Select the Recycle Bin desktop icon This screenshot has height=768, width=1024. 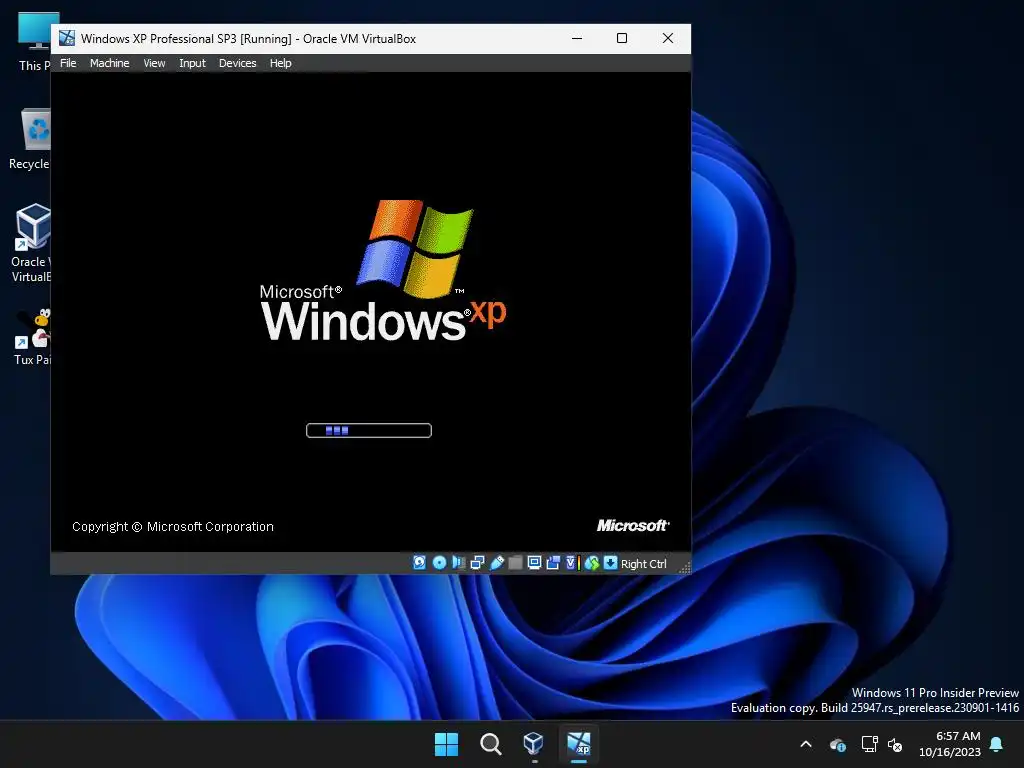click(x=30, y=139)
